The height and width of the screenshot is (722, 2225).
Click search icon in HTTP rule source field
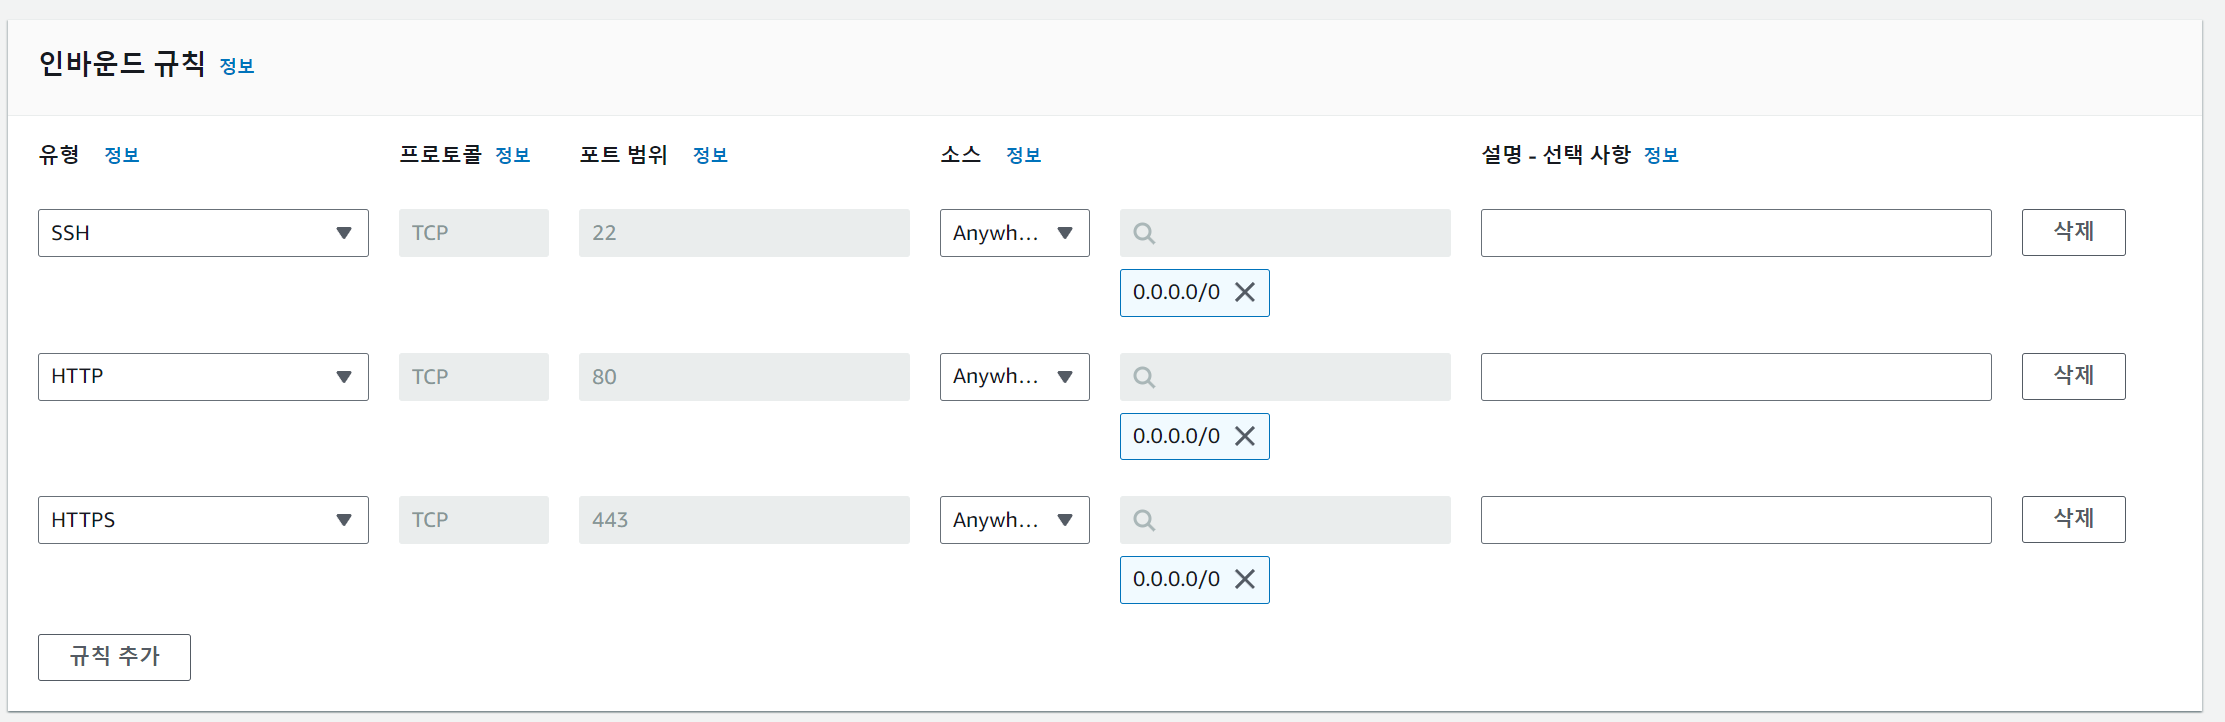point(1144,377)
